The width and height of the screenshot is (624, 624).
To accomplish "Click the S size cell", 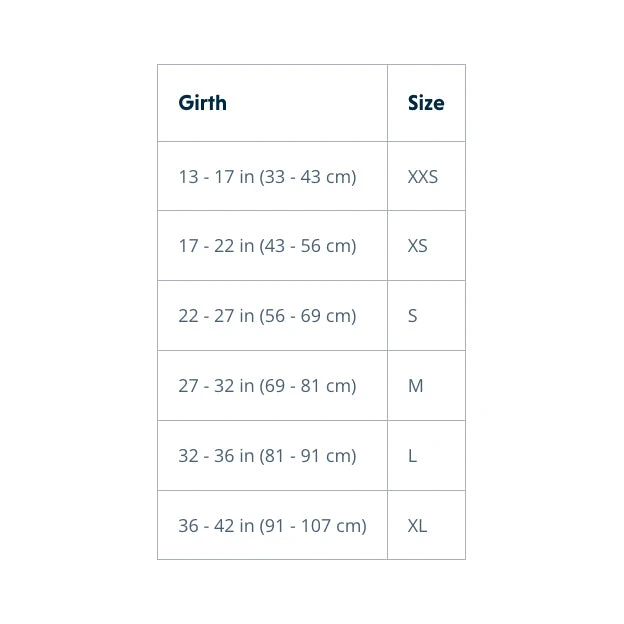I will (413, 316).
